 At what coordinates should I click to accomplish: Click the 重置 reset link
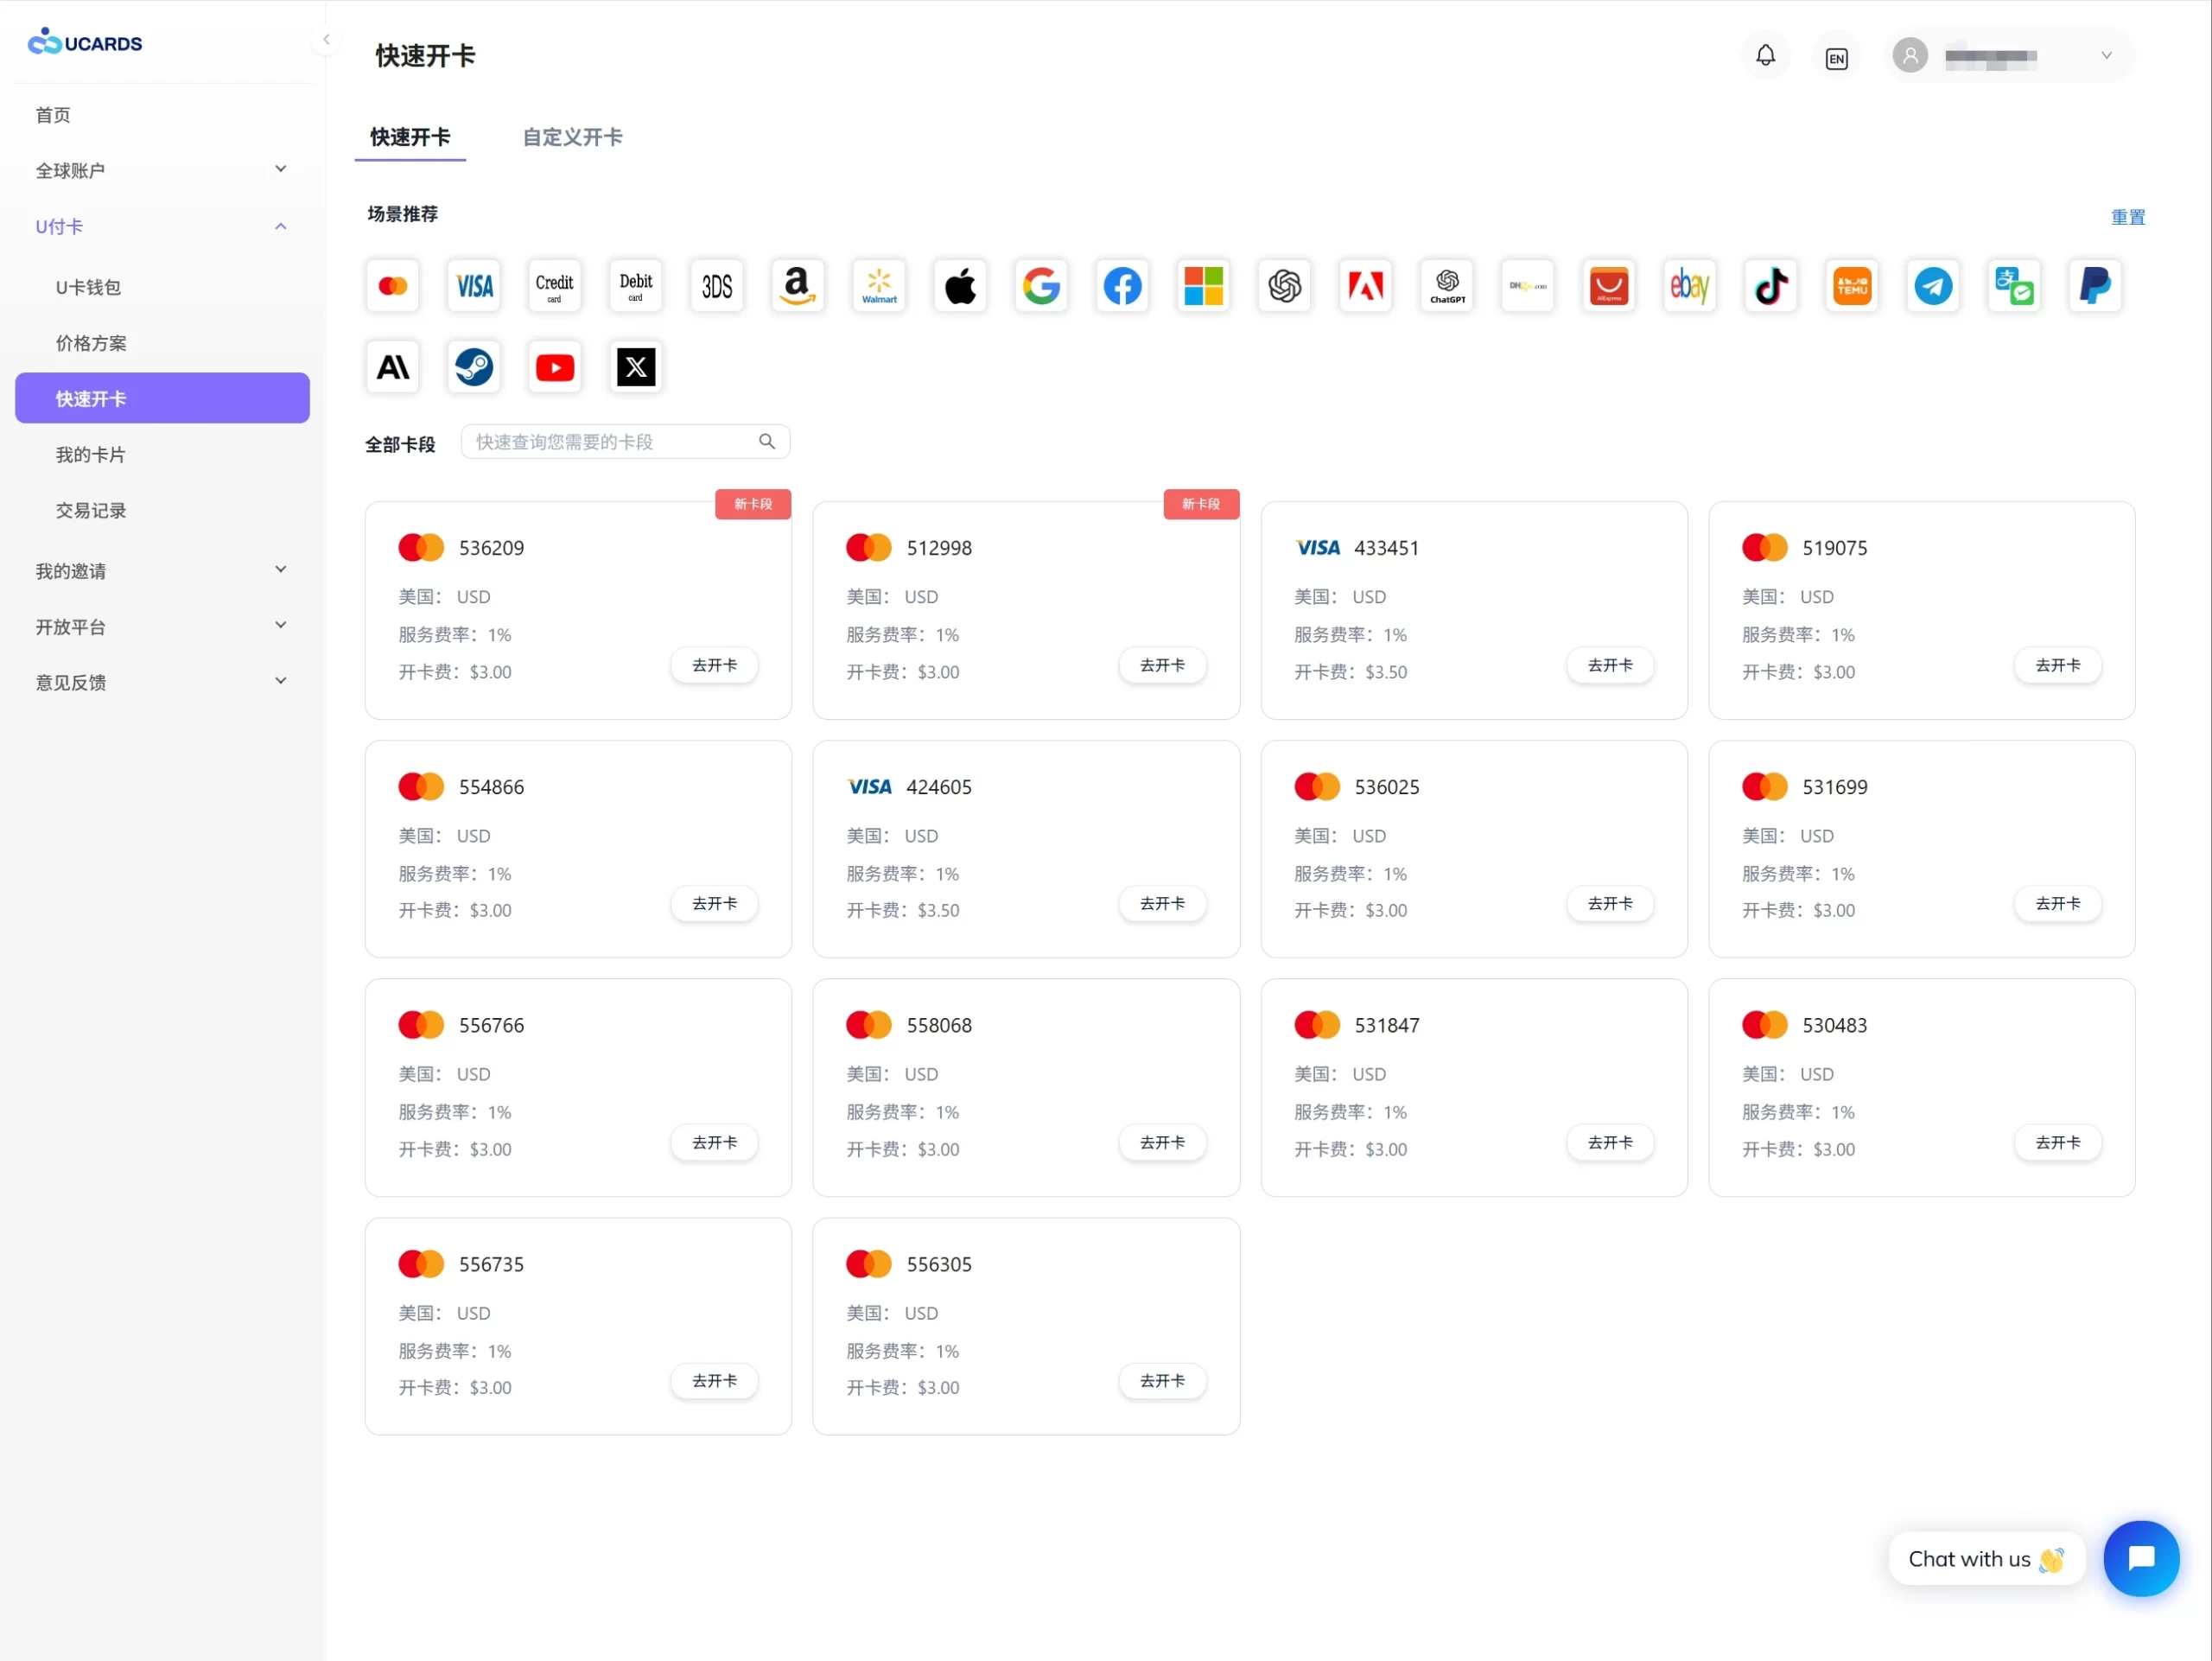pos(2127,217)
